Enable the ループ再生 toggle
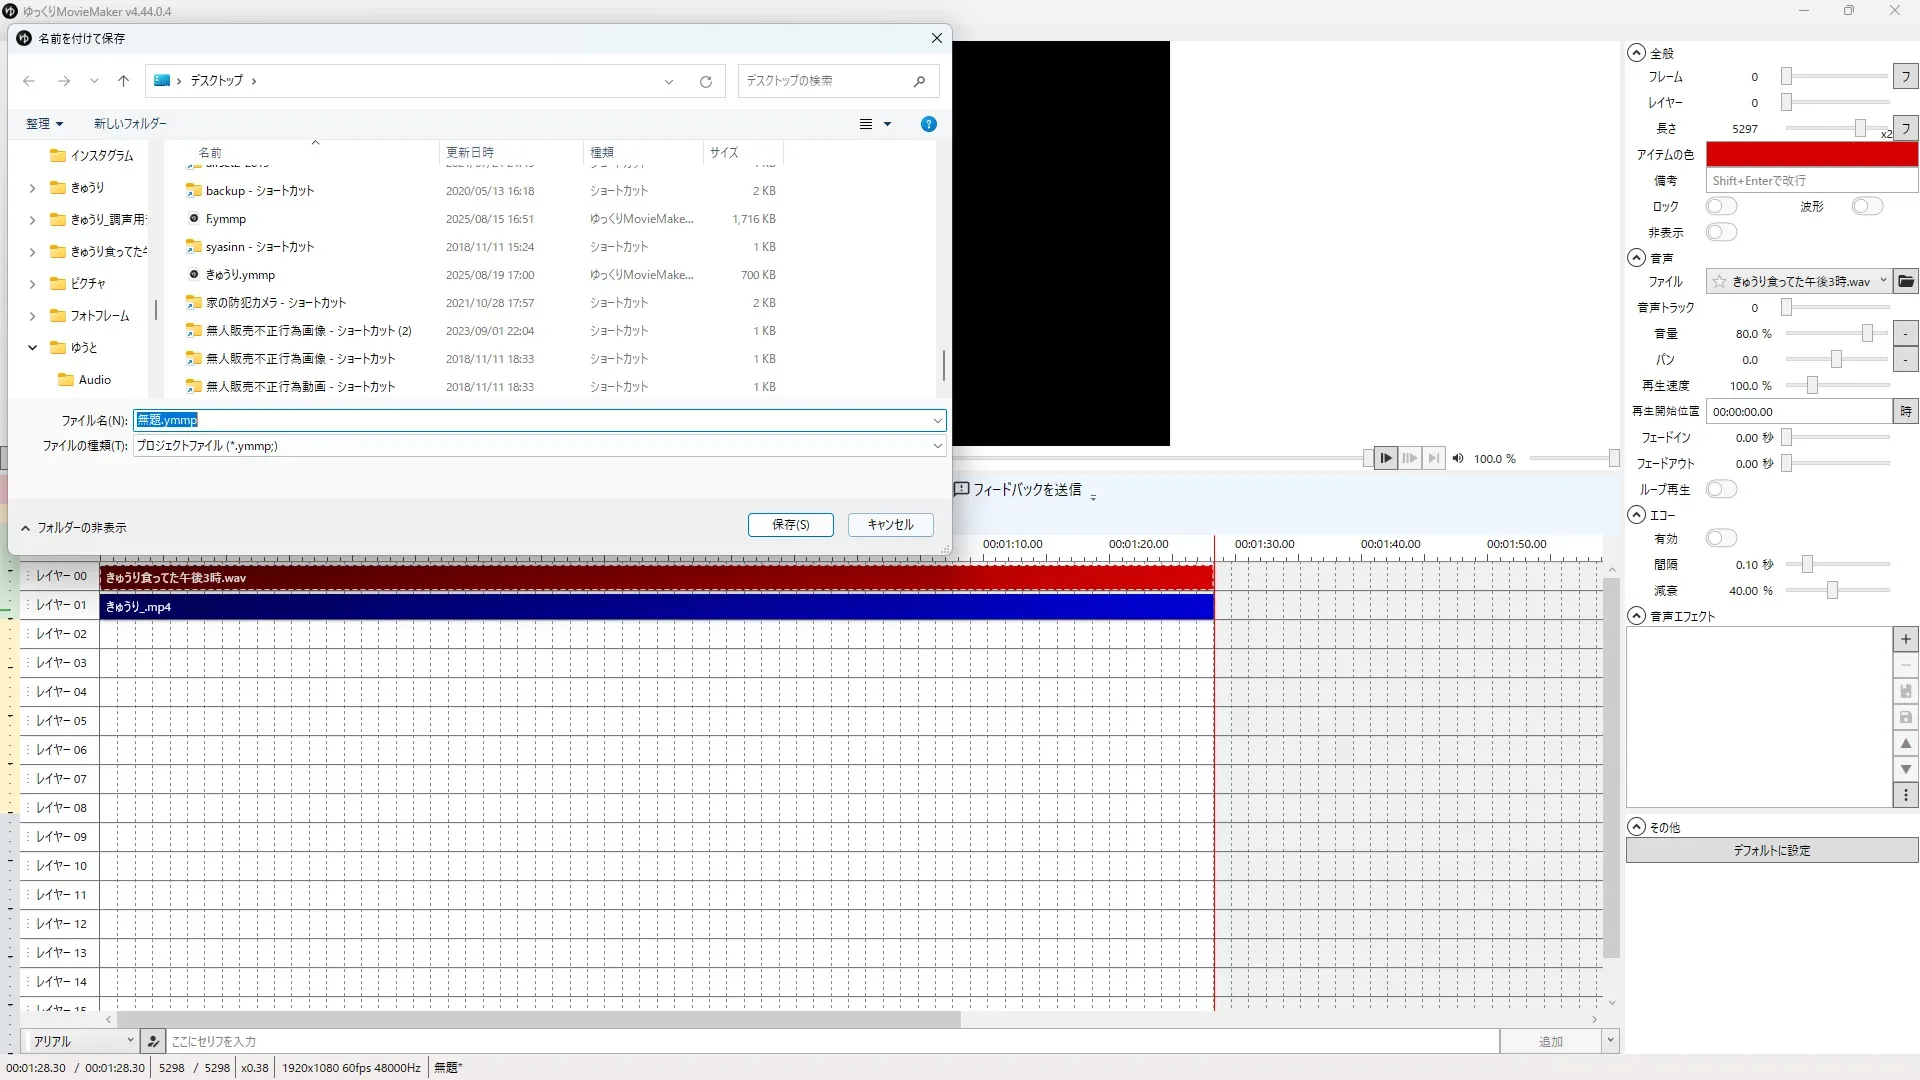The height and width of the screenshot is (1080, 1920). coord(1721,489)
